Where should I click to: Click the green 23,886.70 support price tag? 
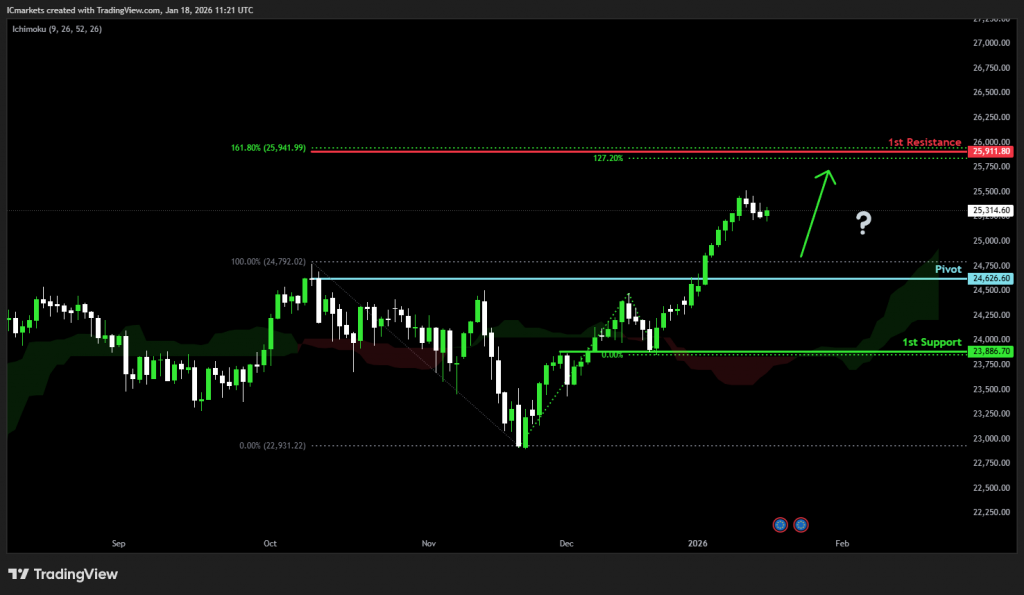point(992,352)
